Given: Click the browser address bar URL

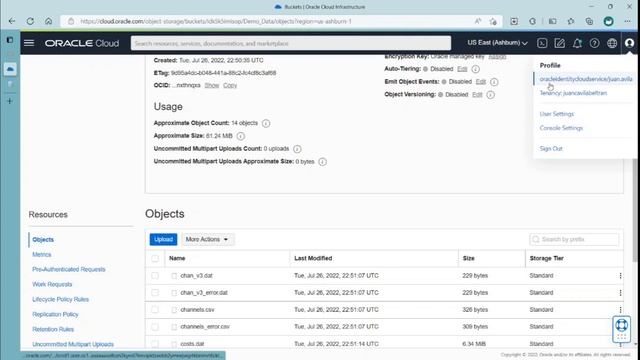Looking at the screenshot, I should (216, 21).
